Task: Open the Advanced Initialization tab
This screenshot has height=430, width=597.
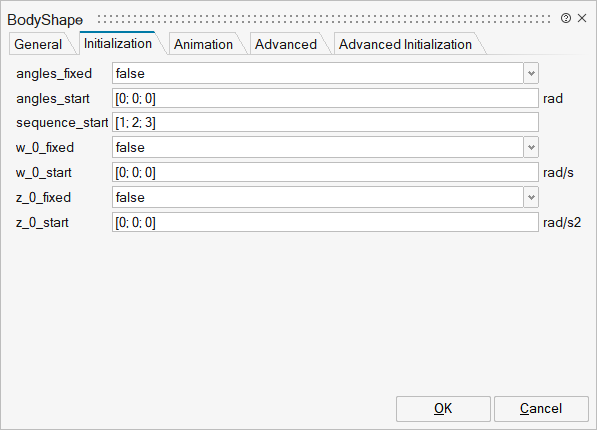Action: 405,44
